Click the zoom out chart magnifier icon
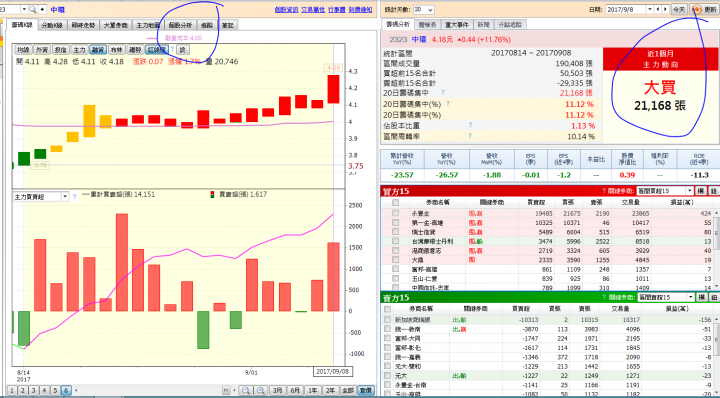This screenshot has height=398, width=720. 246,390
